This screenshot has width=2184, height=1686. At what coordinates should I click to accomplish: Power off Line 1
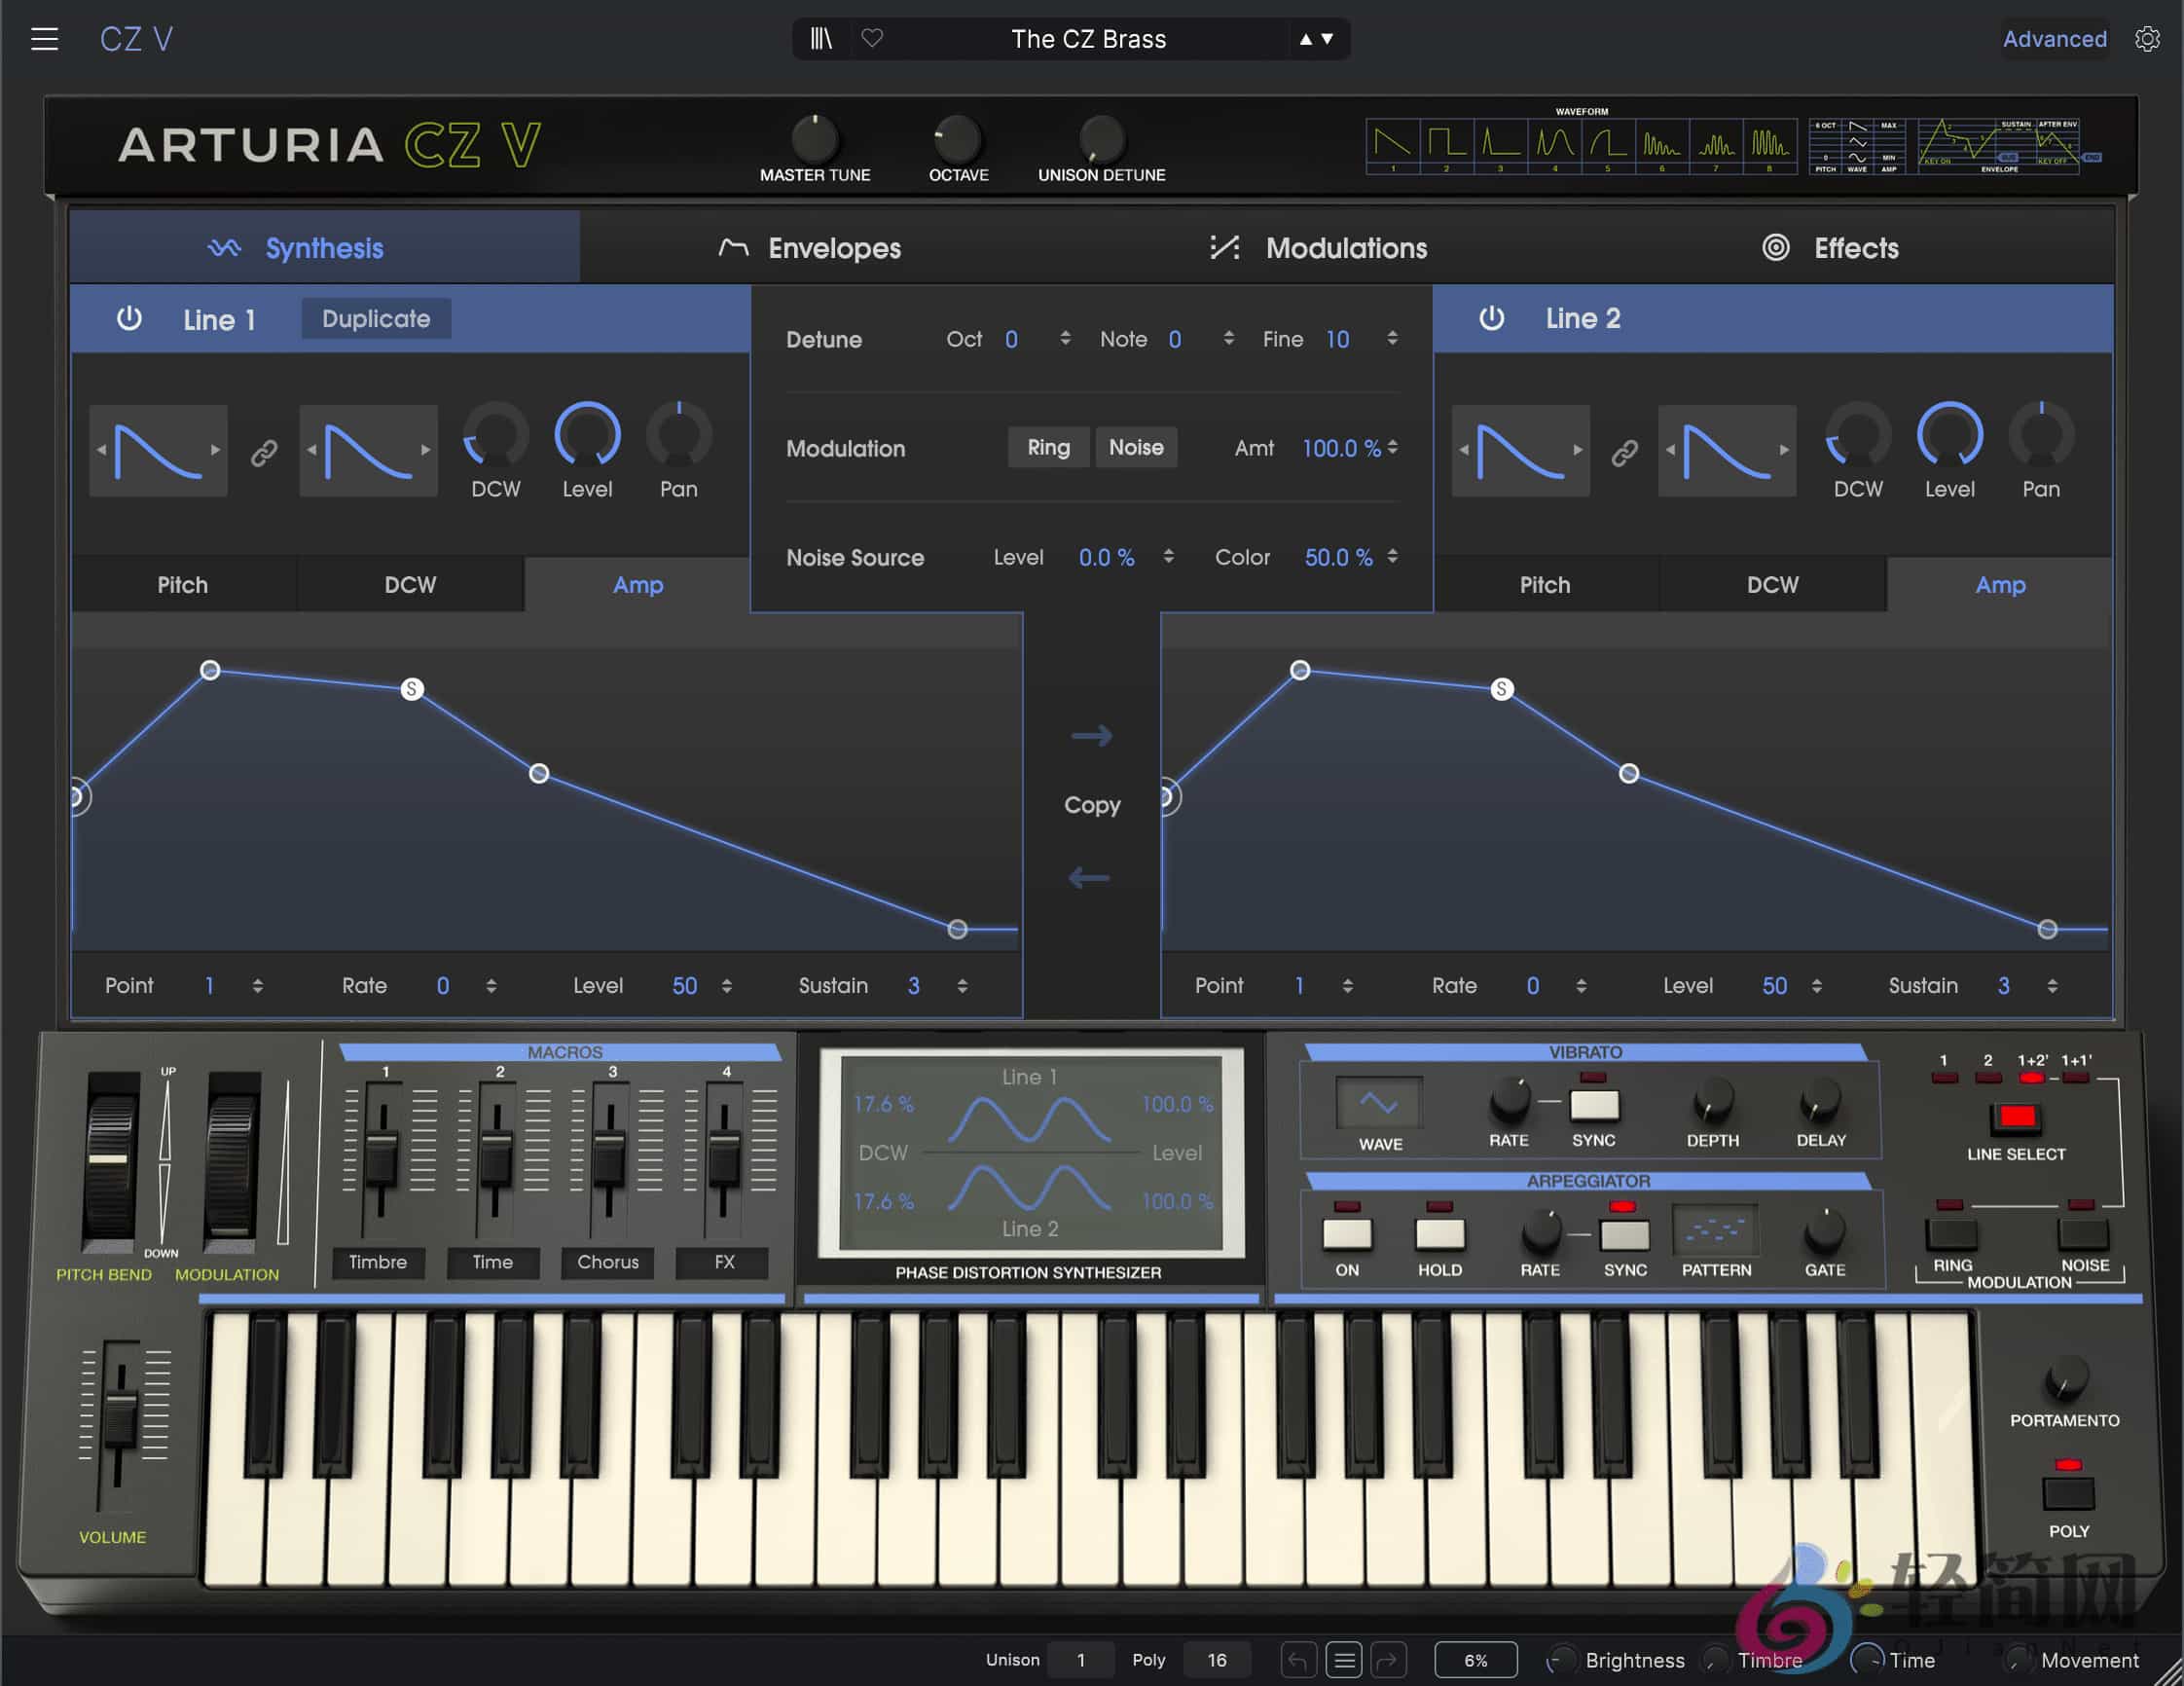(x=130, y=318)
